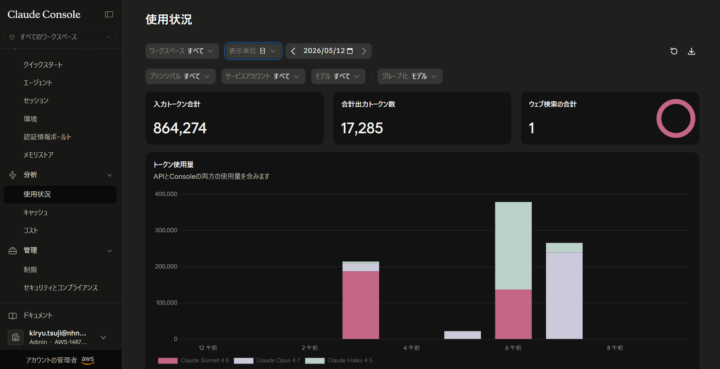720x369 pixels.
Task: Click the 使用状況 page heading
Action: (169, 20)
